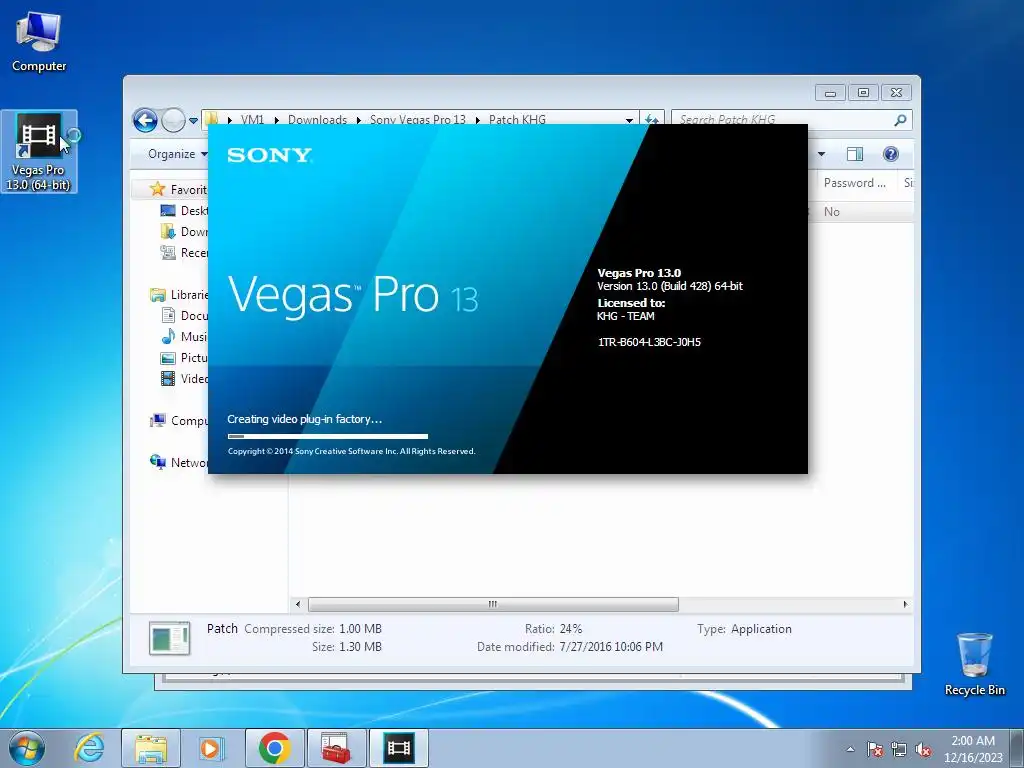
Task: Open Desktop in the navigation pane
Action: pos(184,211)
